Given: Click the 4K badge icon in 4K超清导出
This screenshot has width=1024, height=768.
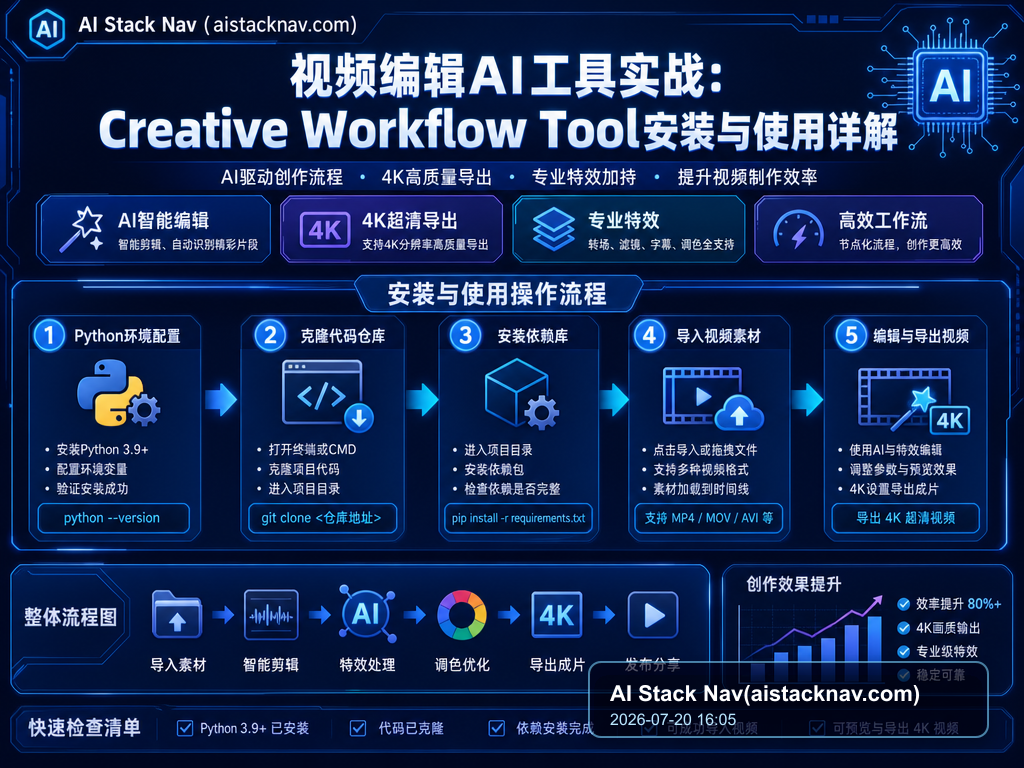Looking at the screenshot, I should click(325, 230).
